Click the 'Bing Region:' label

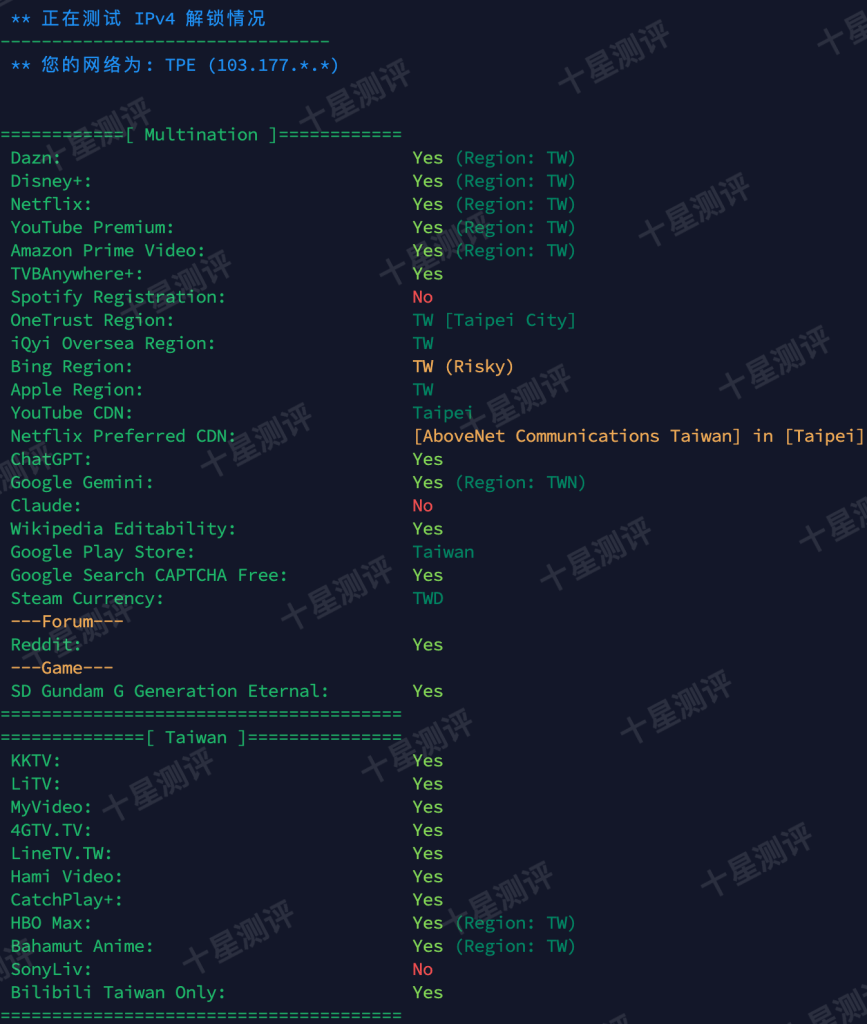click(x=72, y=366)
